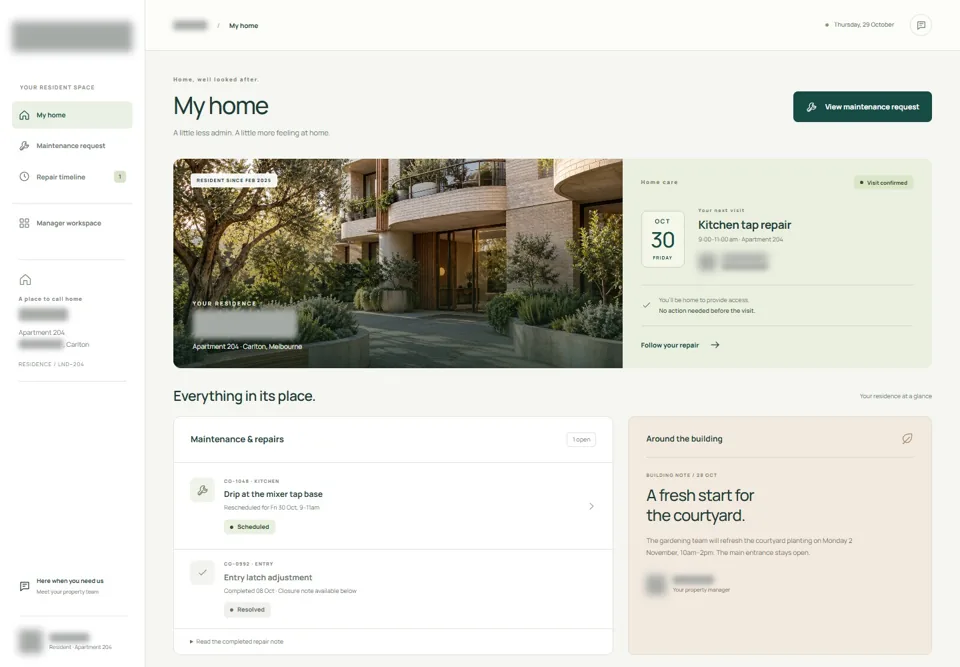Open the Drip at the mixer tap row chevron
960x667 pixels.
tap(591, 506)
